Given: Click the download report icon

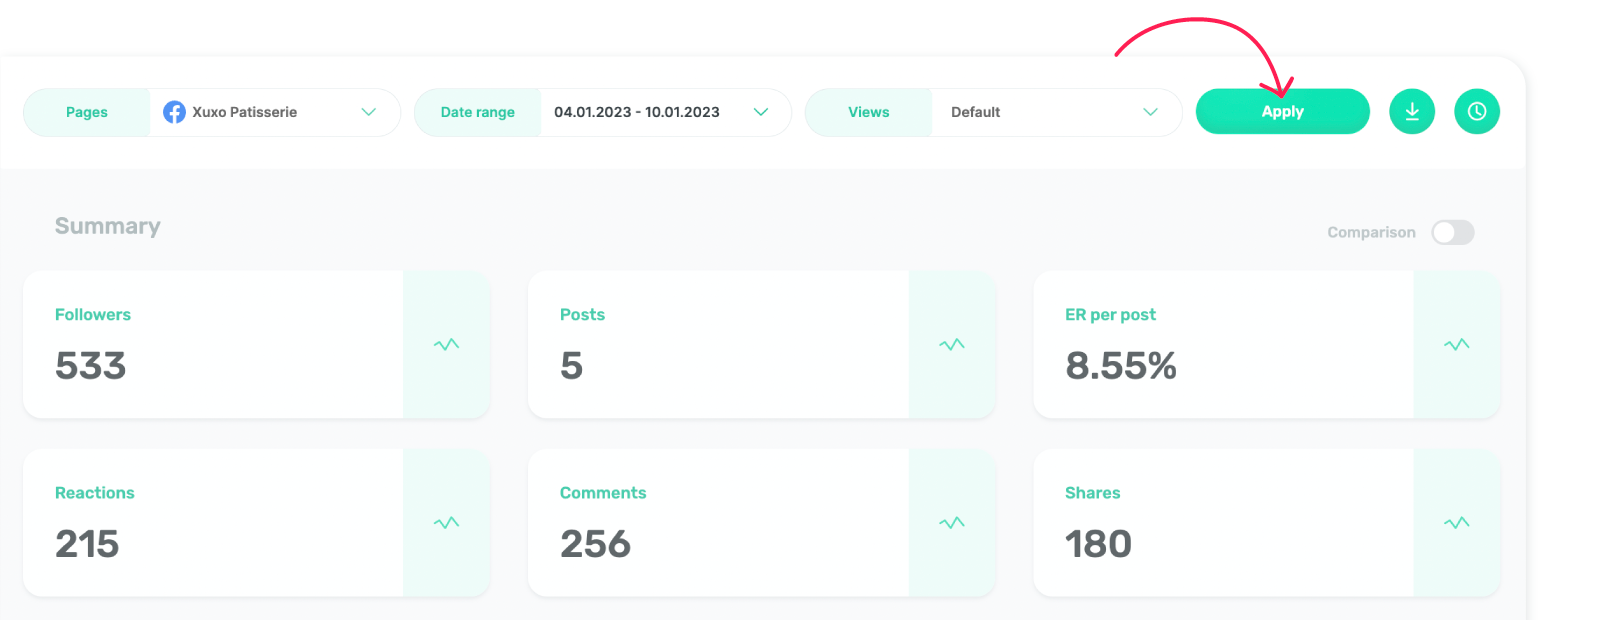Looking at the screenshot, I should coord(1412,111).
